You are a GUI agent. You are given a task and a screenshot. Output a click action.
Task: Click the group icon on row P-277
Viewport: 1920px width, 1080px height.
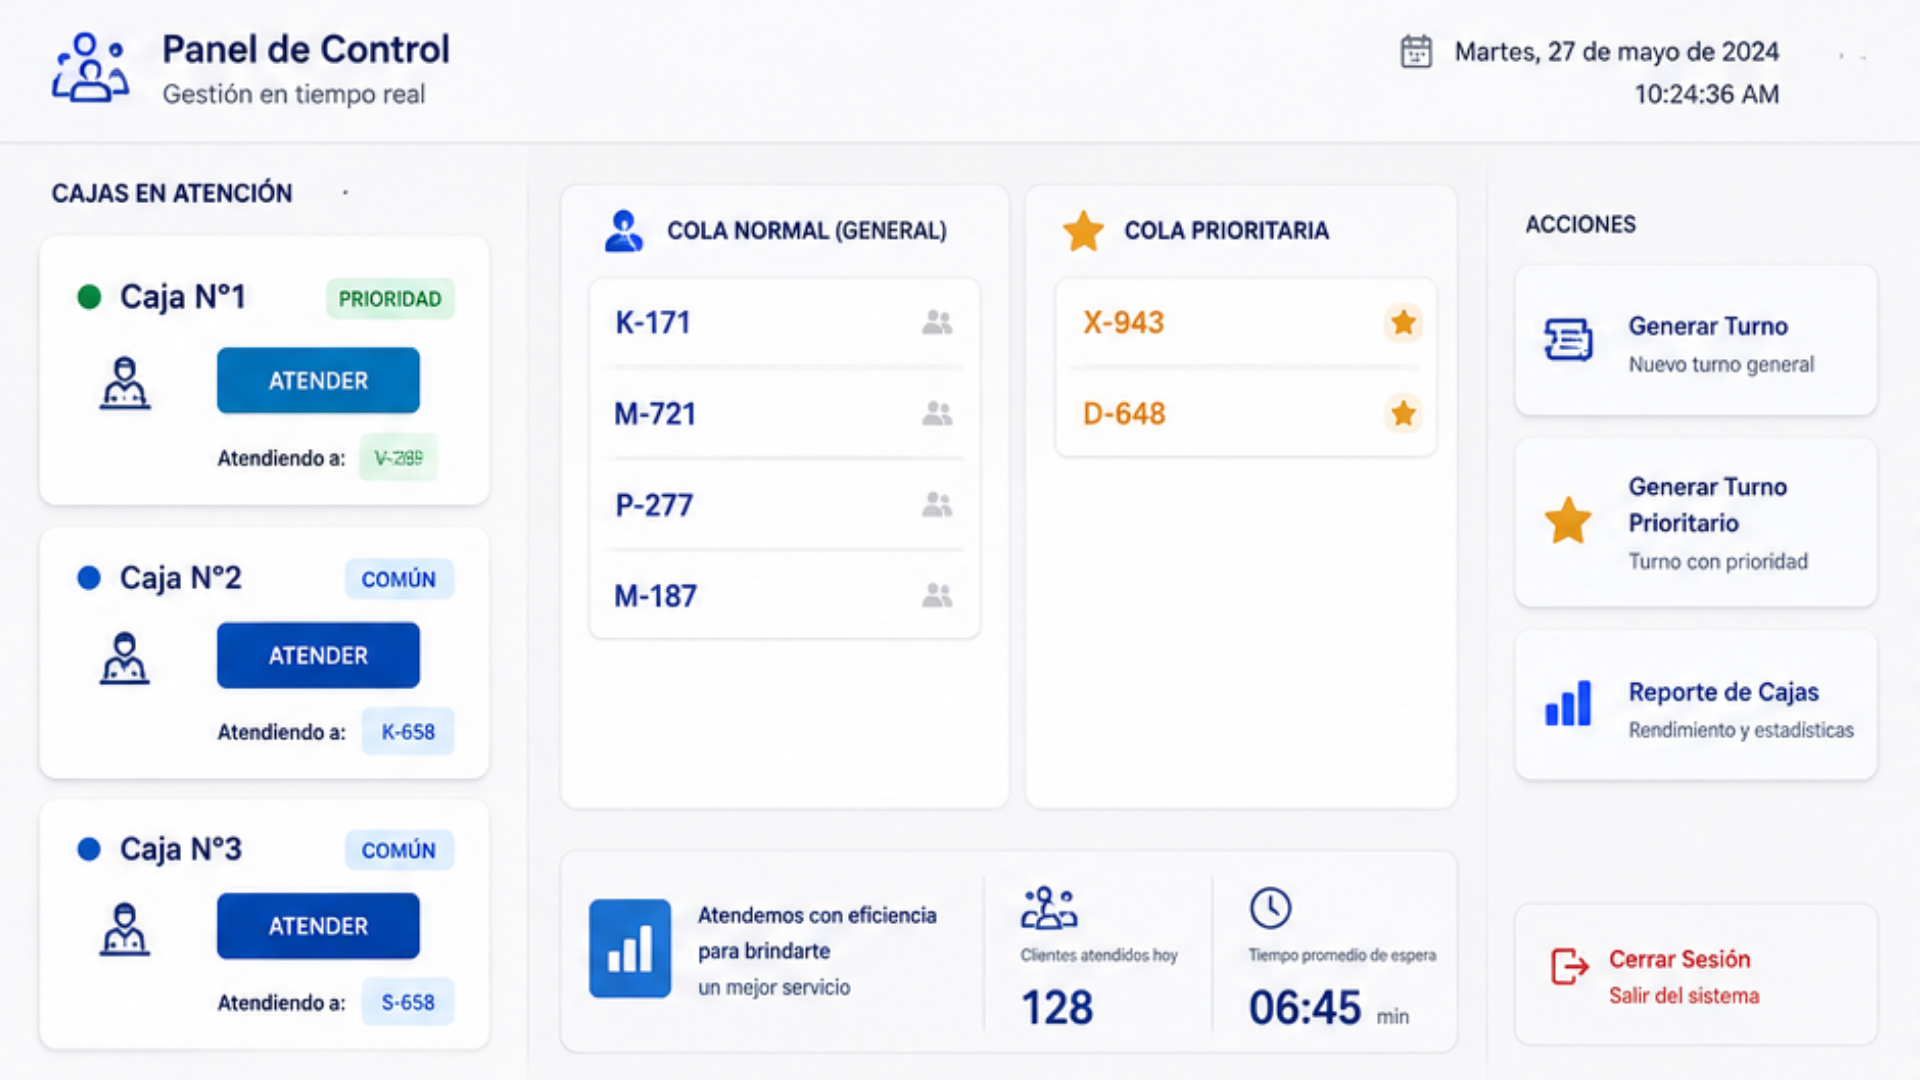coord(937,504)
